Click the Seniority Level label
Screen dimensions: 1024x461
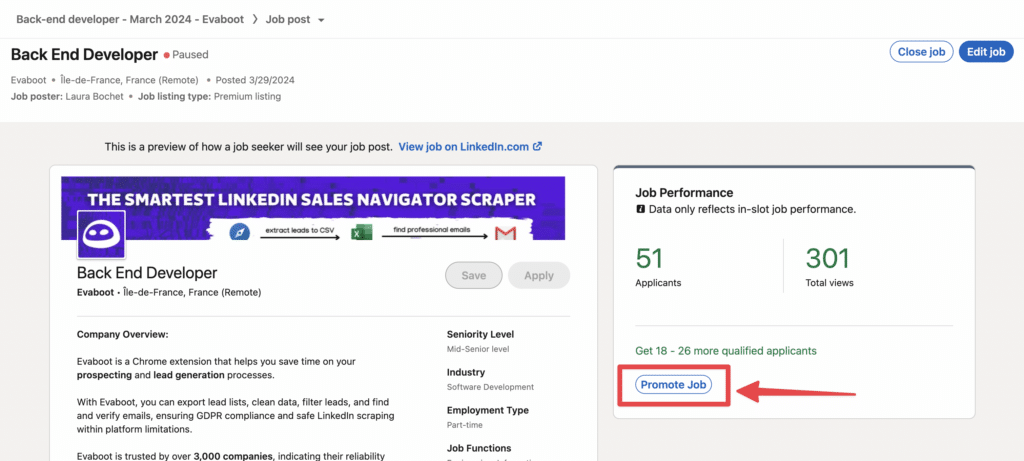[x=480, y=334]
